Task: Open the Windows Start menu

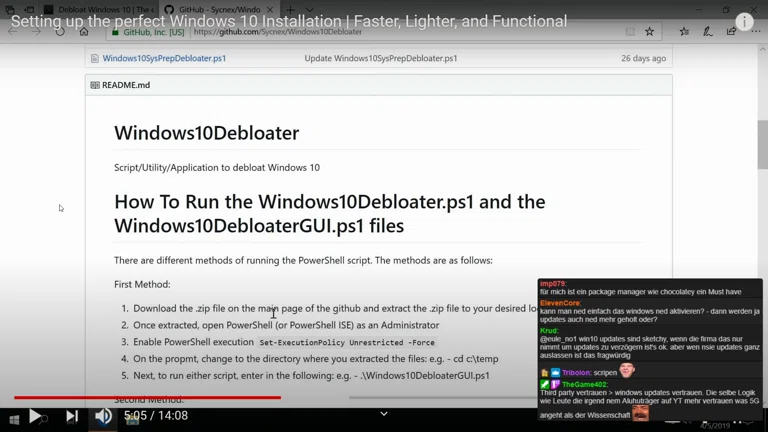Action: pos(13,421)
